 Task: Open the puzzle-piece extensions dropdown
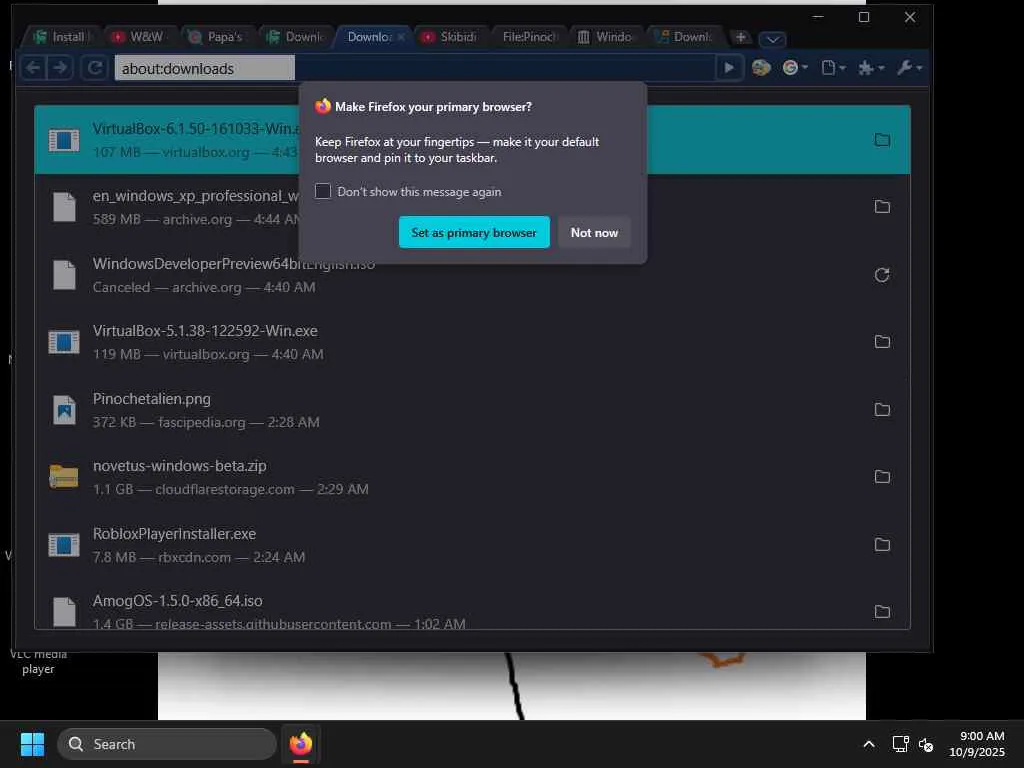tap(871, 68)
